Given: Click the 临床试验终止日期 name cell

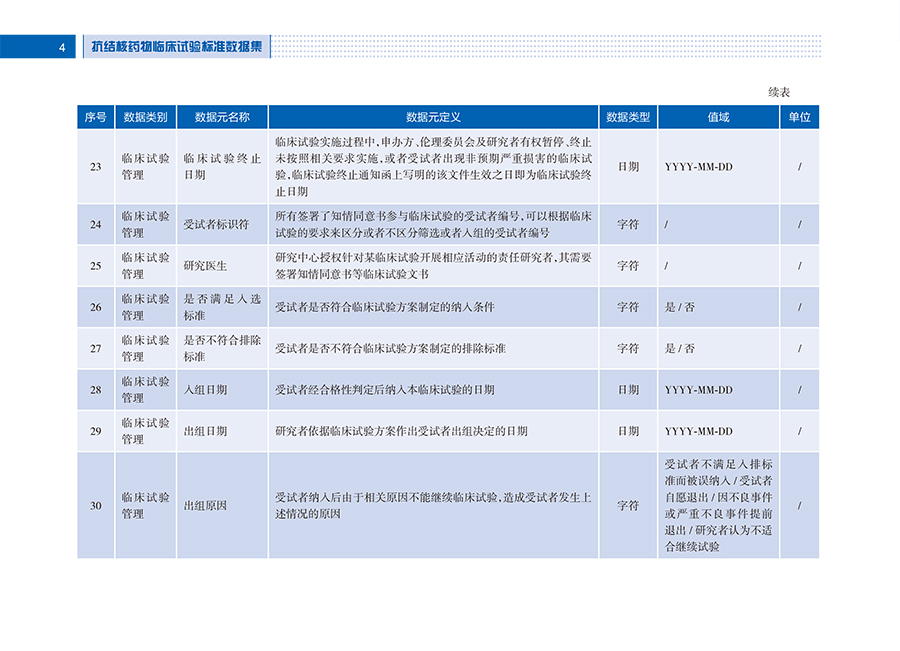Looking at the screenshot, I should [222, 167].
